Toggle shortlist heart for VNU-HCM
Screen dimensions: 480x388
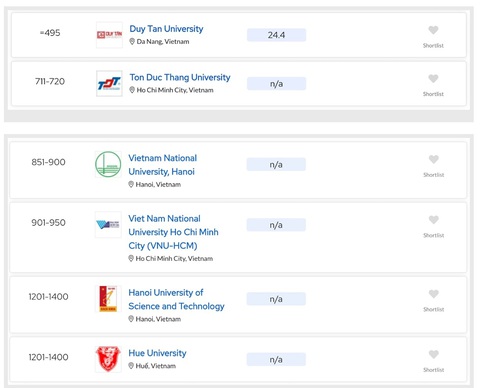pos(433,220)
